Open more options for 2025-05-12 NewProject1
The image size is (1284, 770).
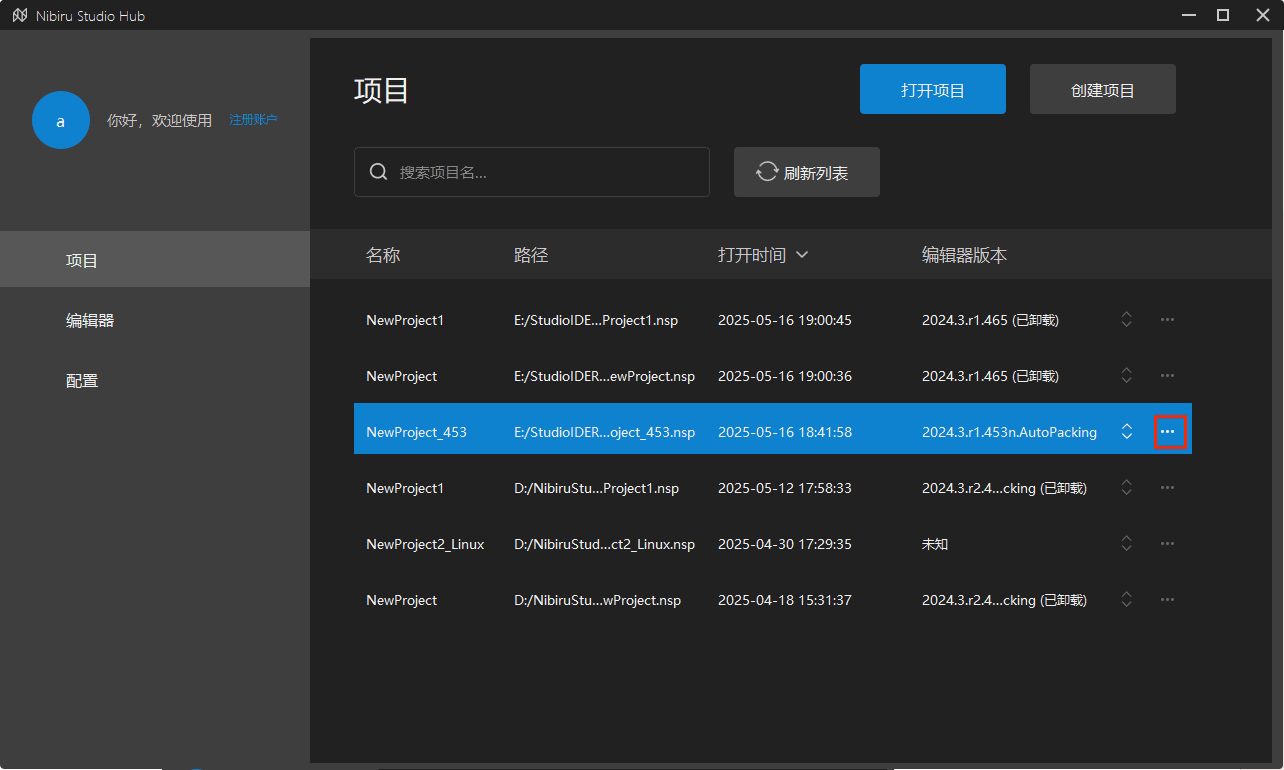coord(1167,488)
